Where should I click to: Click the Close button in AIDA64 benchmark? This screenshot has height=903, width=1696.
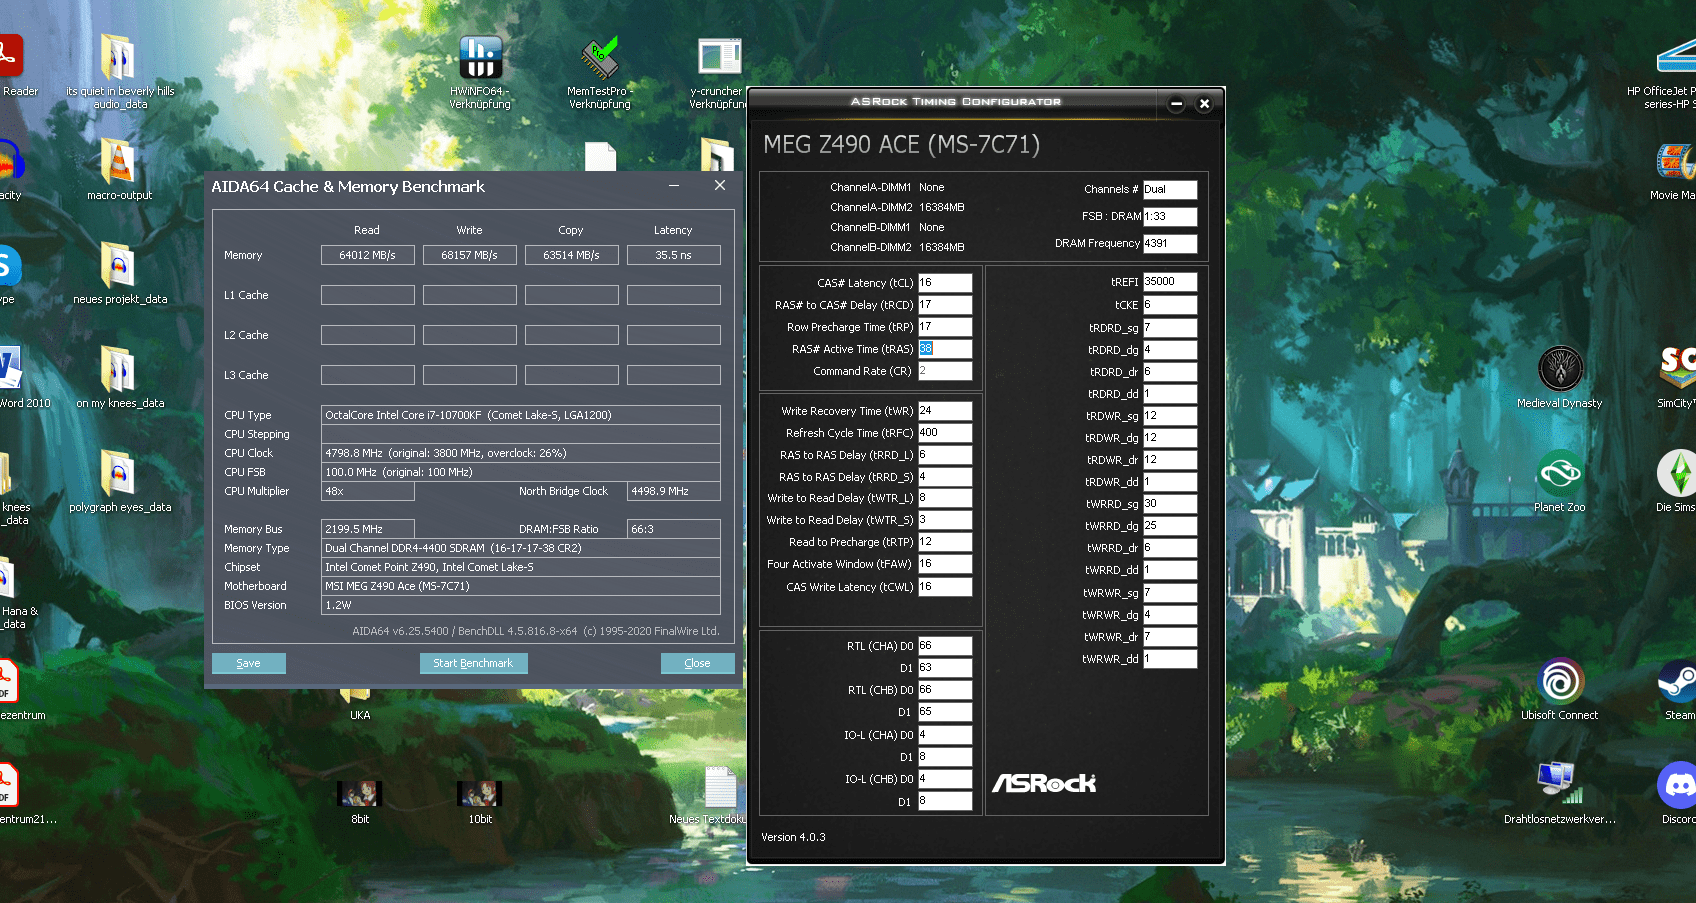pos(697,663)
